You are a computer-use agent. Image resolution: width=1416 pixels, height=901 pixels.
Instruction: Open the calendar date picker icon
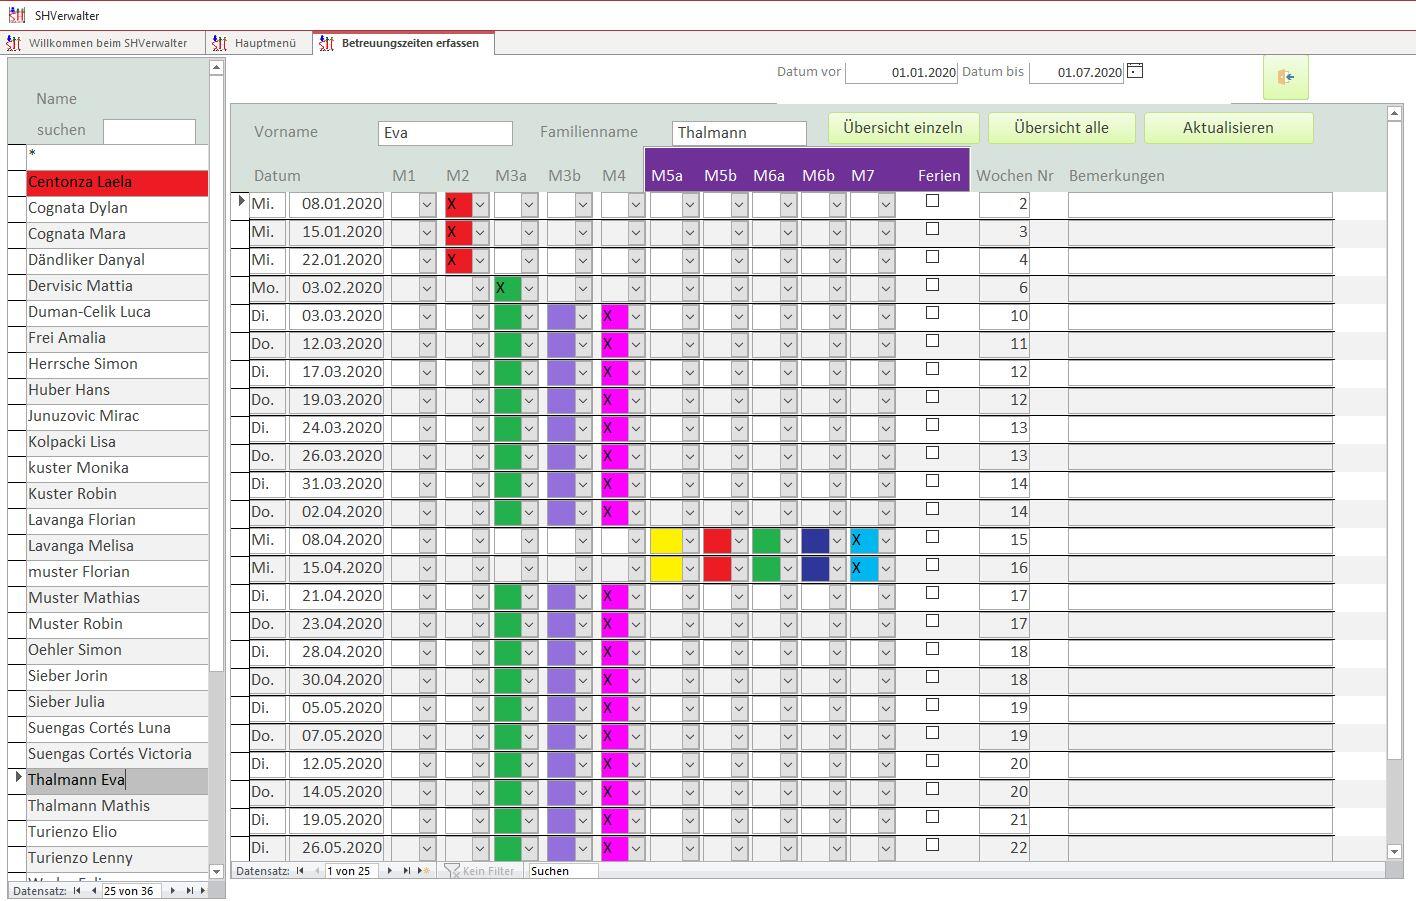(x=1135, y=71)
